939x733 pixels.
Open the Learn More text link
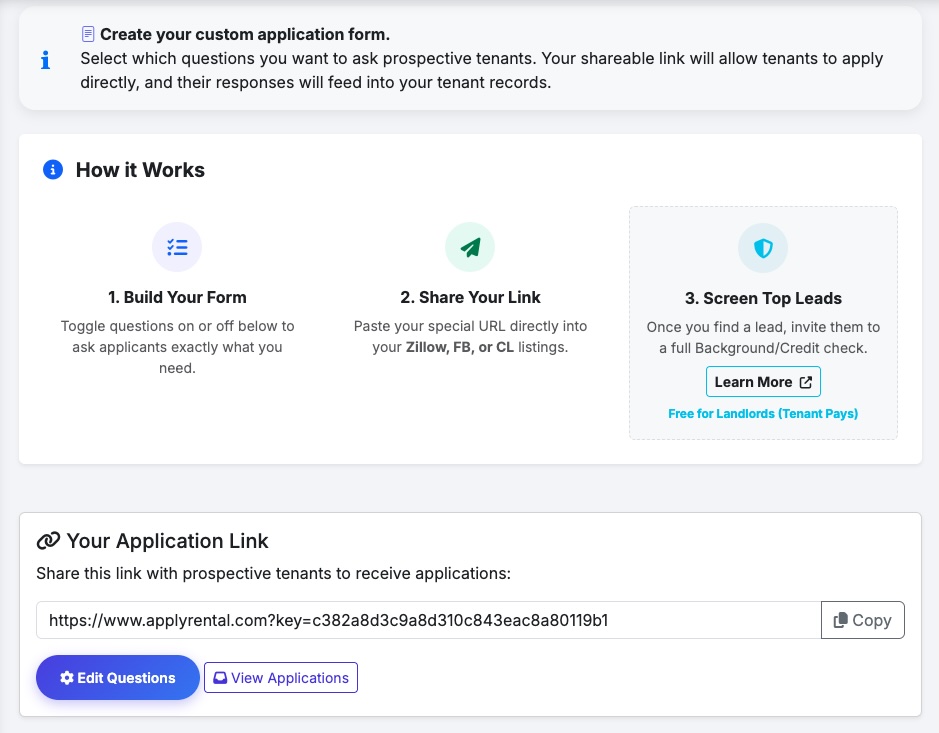click(x=753, y=382)
